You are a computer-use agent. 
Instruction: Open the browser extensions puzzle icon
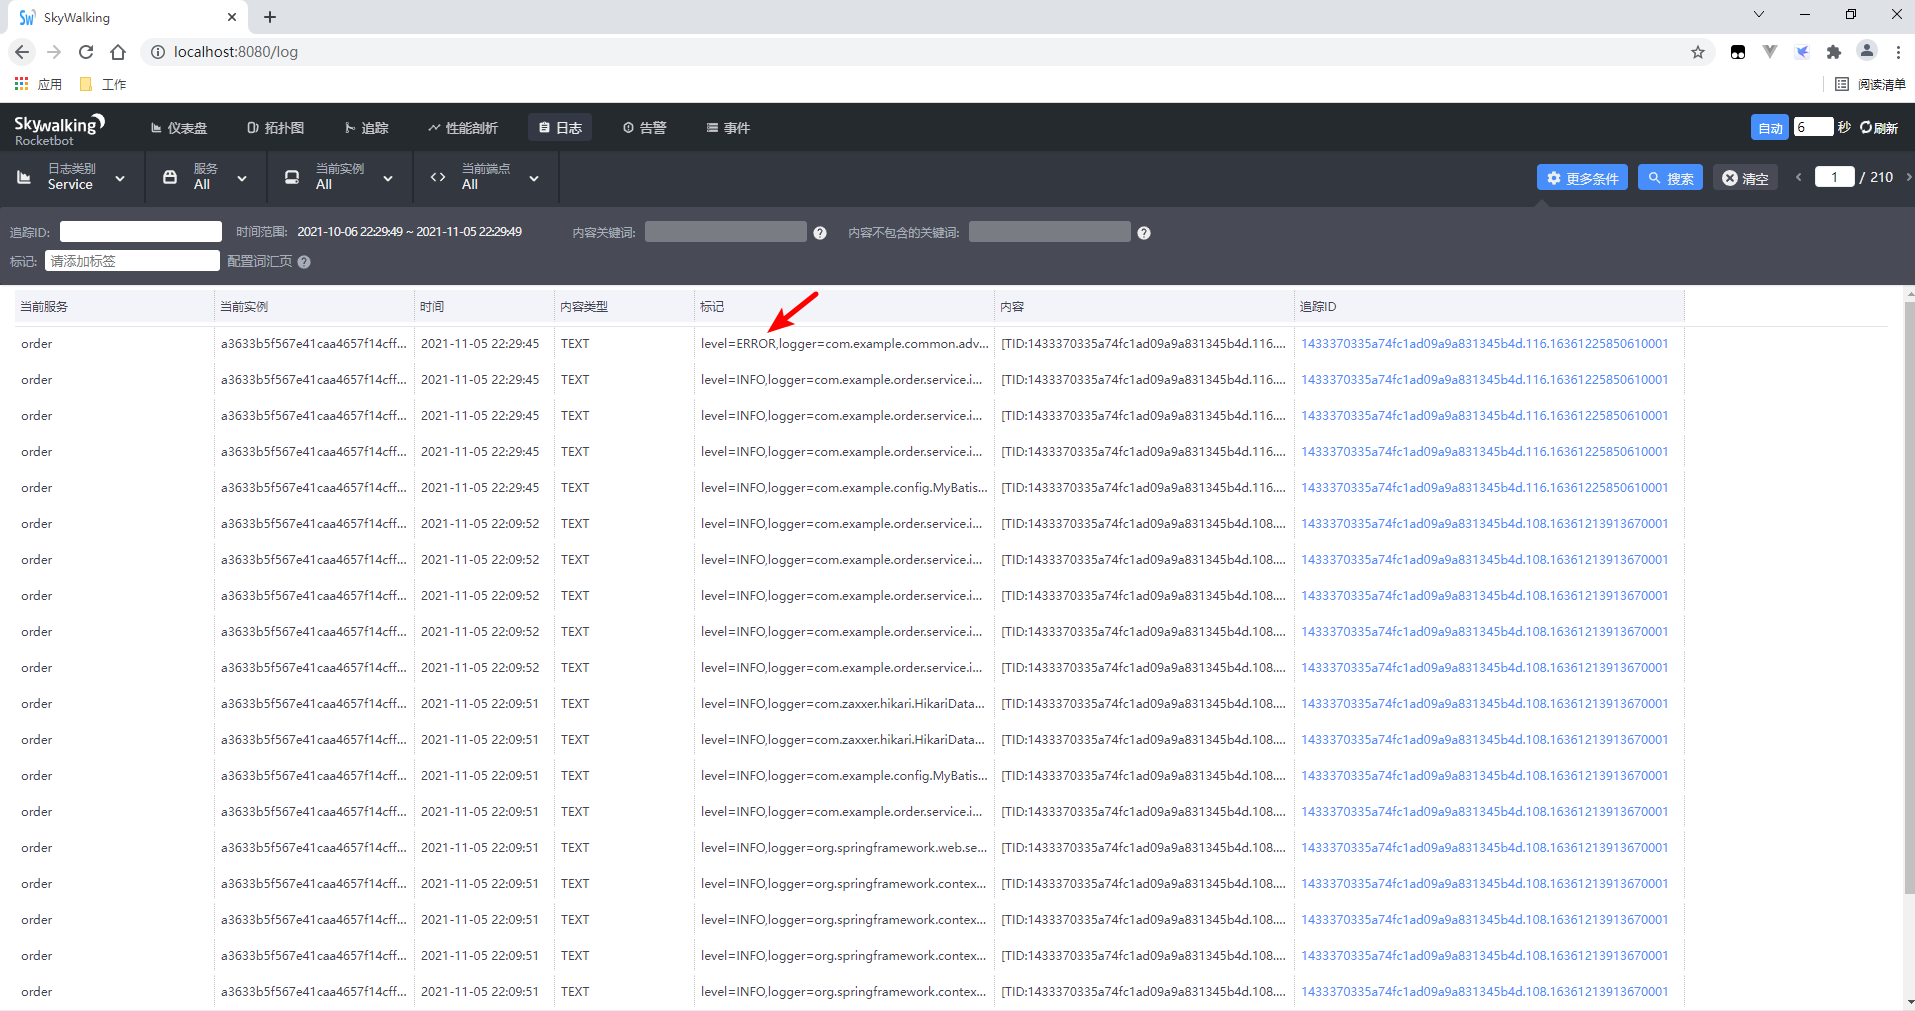pos(1834,52)
